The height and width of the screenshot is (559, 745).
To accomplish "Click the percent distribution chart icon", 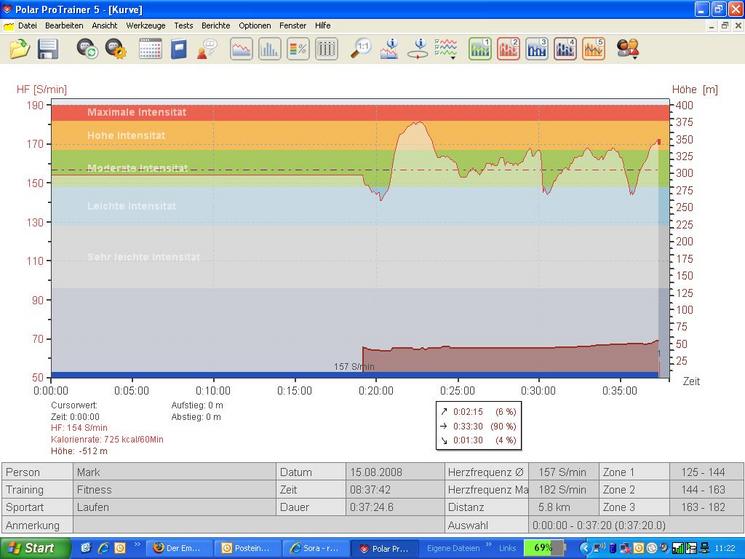I will click(298, 48).
